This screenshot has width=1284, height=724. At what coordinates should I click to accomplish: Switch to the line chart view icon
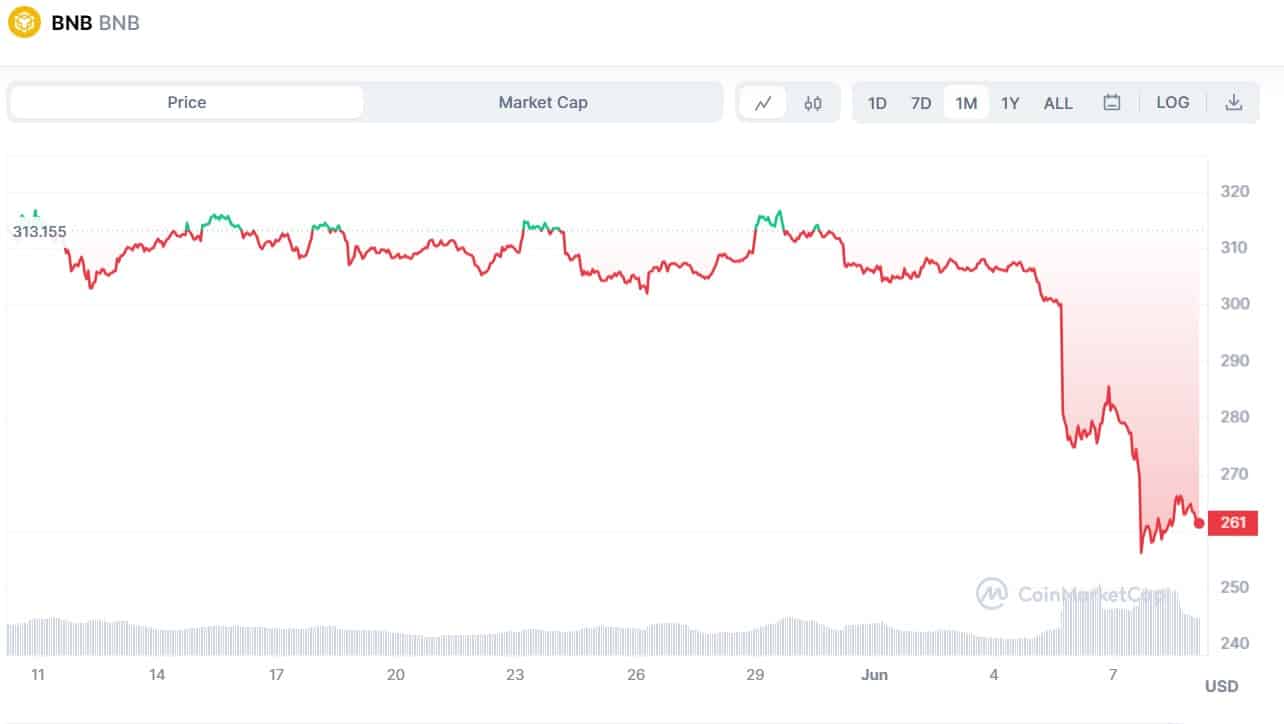click(763, 103)
